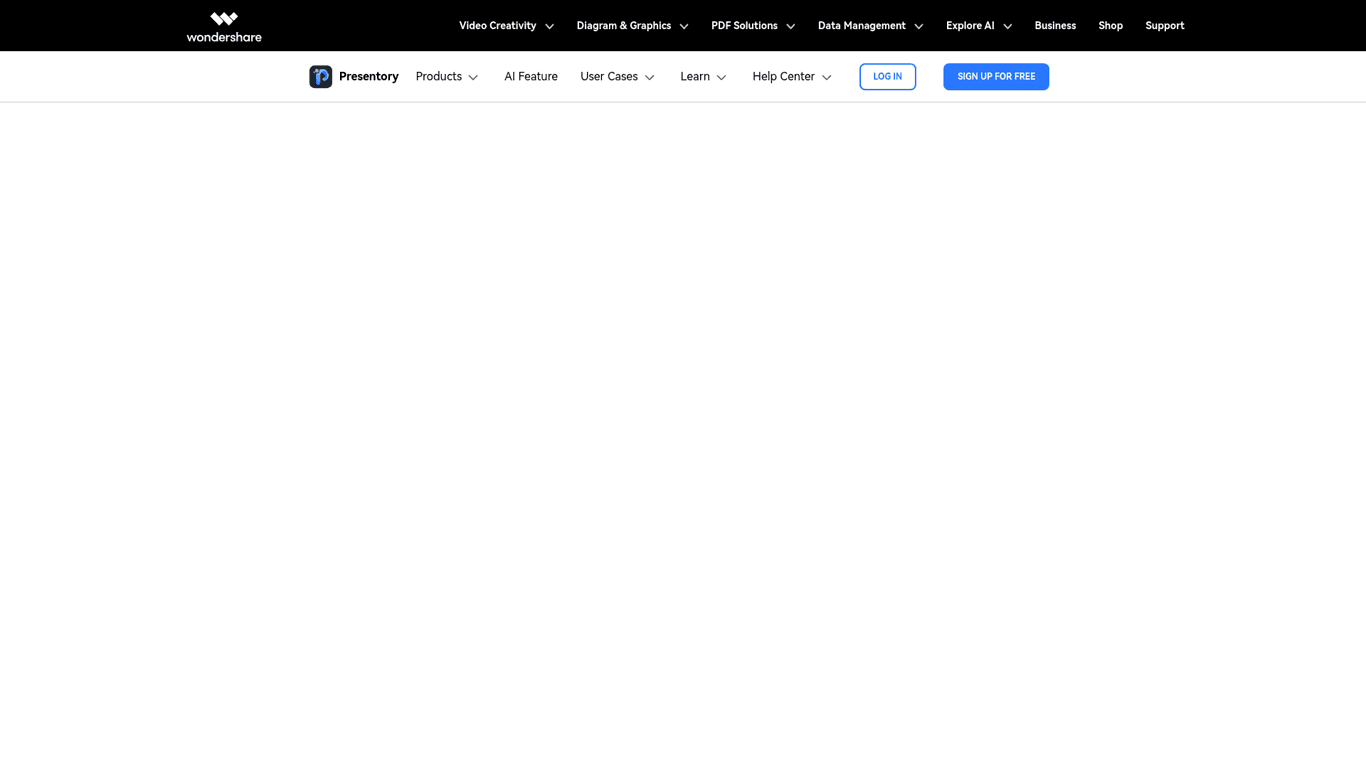Select the AI Feature menu item
Screen dimensions: 1366x768
(531, 77)
